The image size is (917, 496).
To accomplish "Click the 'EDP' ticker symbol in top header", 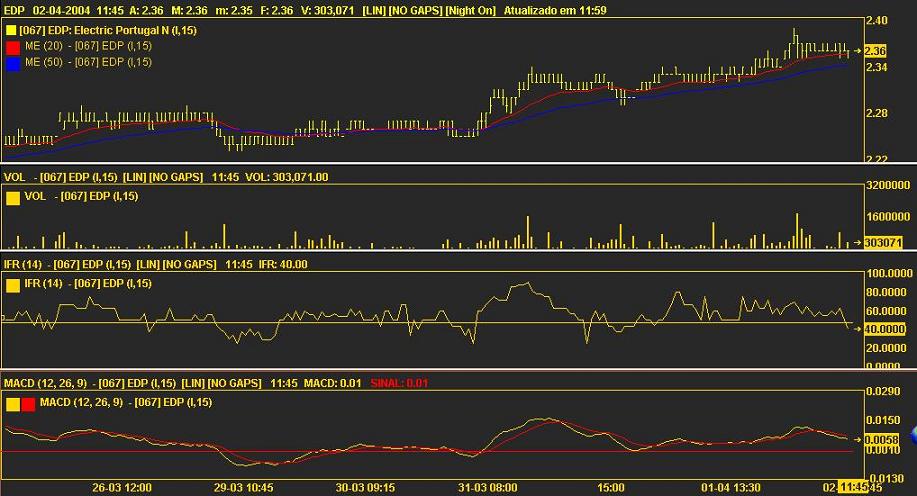I will point(15,11).
